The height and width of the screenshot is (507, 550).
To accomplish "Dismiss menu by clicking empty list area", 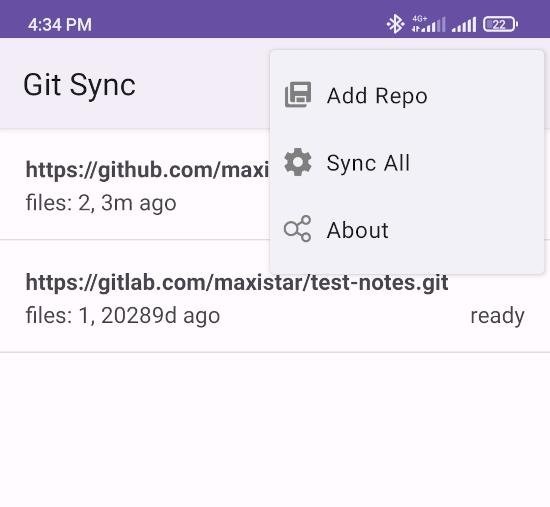I will (x=275, y=430).
